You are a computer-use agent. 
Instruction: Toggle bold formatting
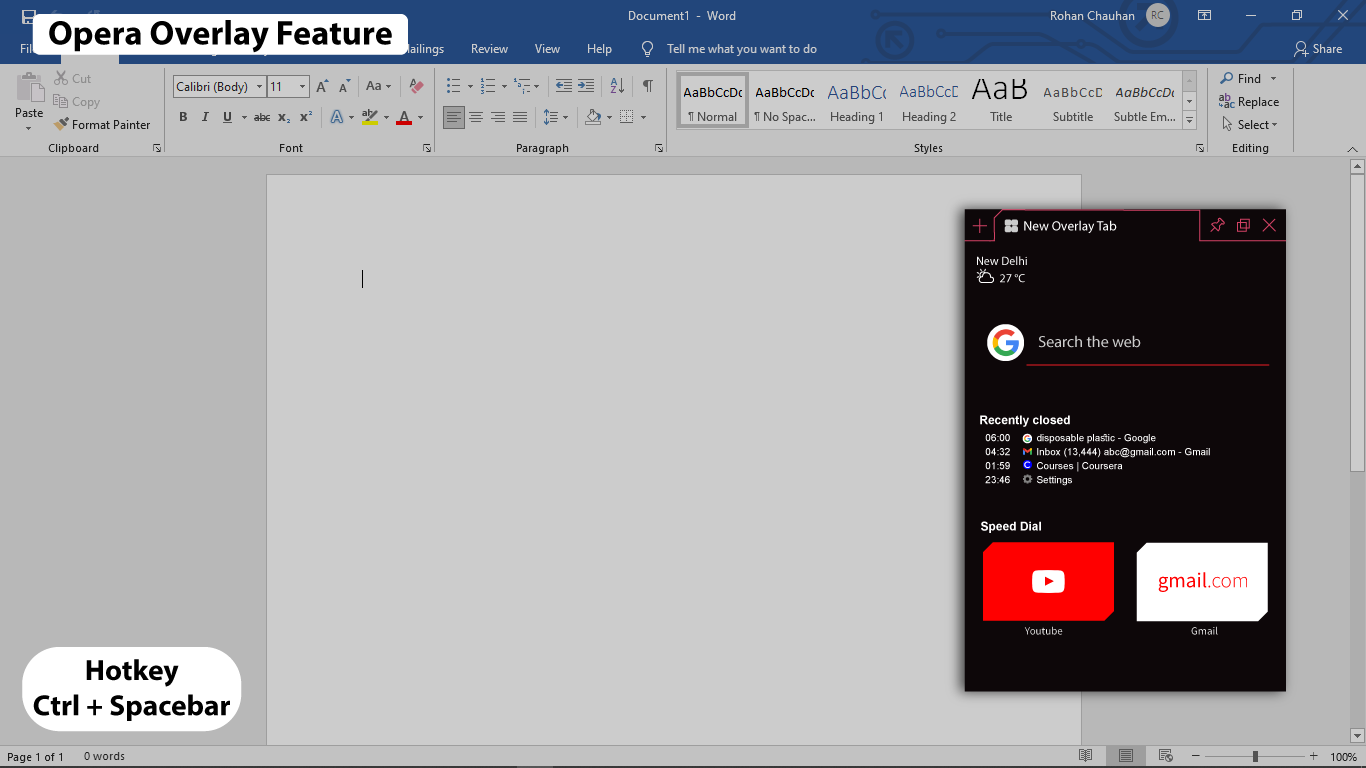(183, 117)
